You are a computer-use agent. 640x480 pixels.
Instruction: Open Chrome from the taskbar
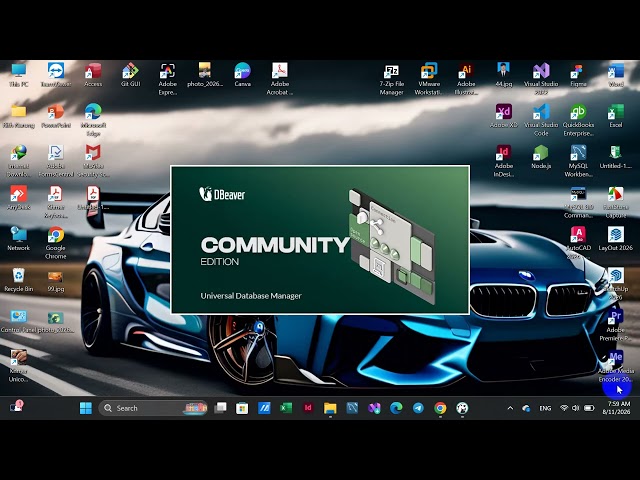[x=440, y=408]
